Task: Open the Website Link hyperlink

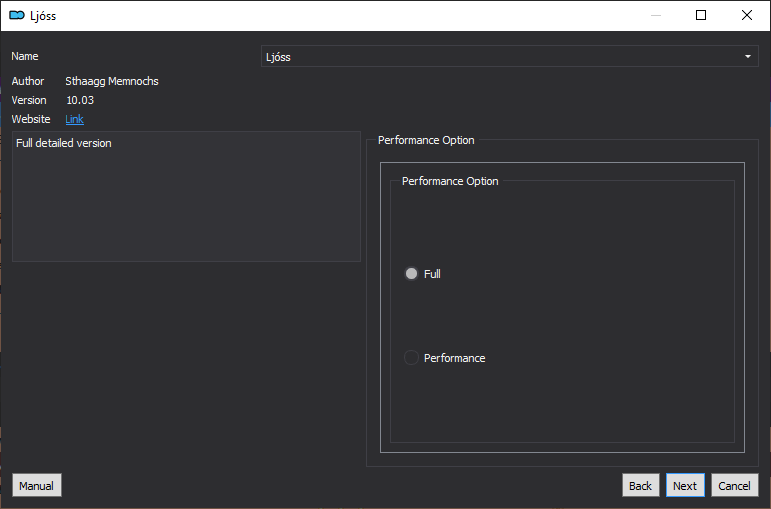Action: pos(74,119)
